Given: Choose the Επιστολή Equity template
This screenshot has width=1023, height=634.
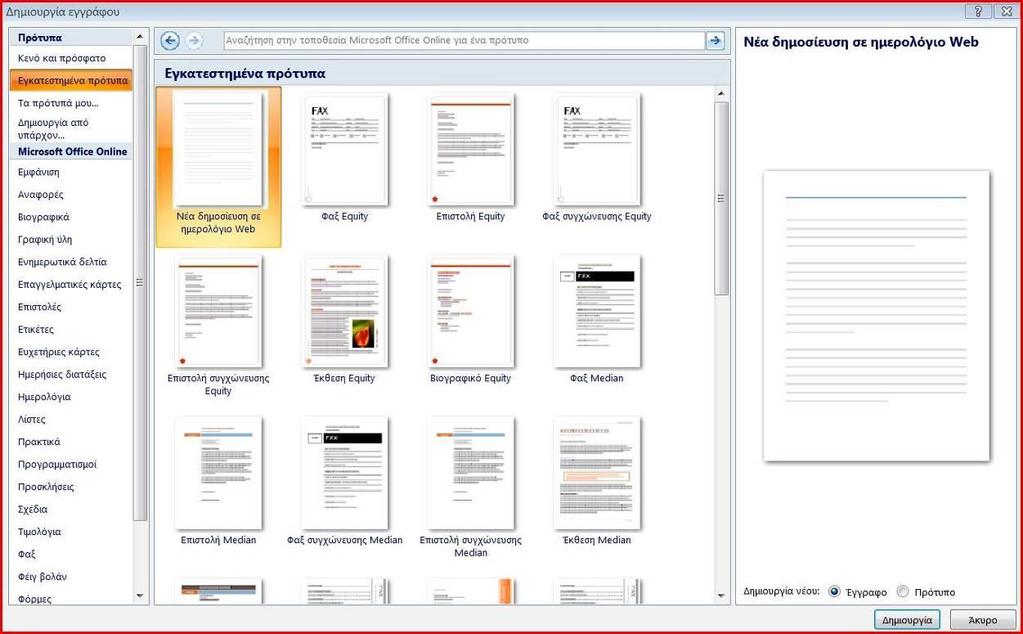Looking at the screenshot, I should pos(470,157).
